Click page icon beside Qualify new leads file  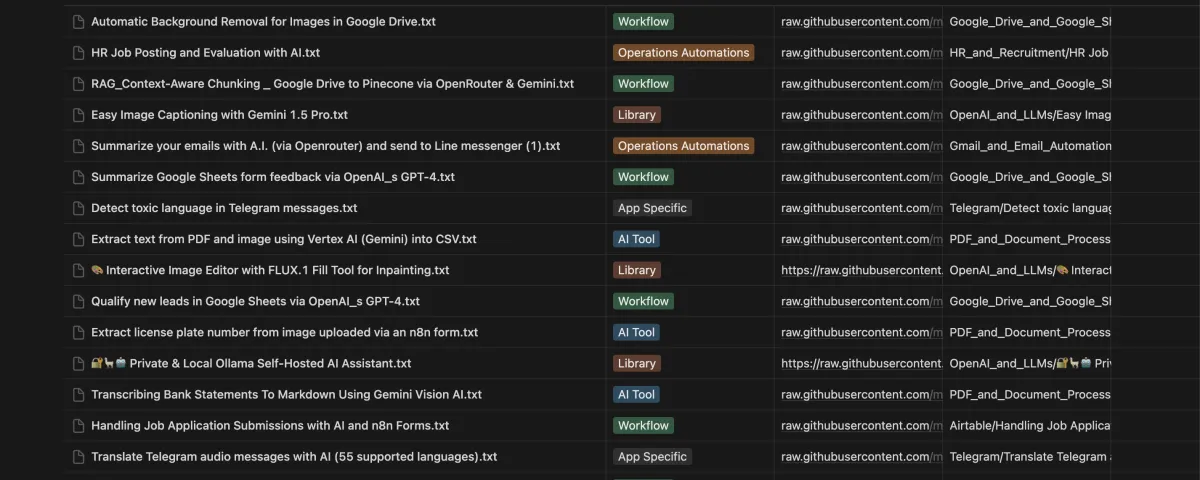[77, 301]
